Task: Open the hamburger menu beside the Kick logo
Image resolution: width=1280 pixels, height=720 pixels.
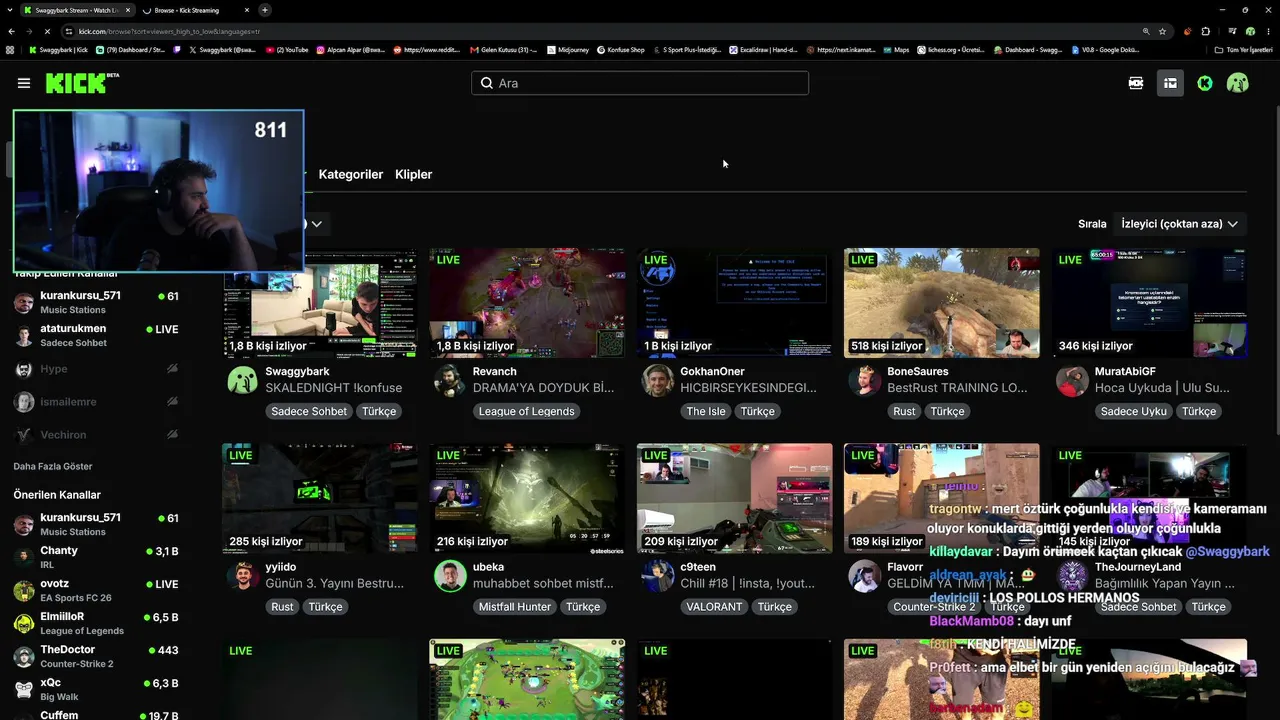Action: tap(24, 83)
